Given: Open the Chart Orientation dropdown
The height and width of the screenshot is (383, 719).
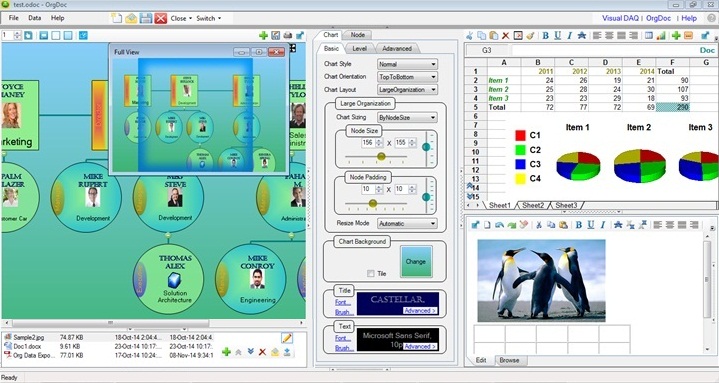Looking at the screenshot, I should (407, 77).
